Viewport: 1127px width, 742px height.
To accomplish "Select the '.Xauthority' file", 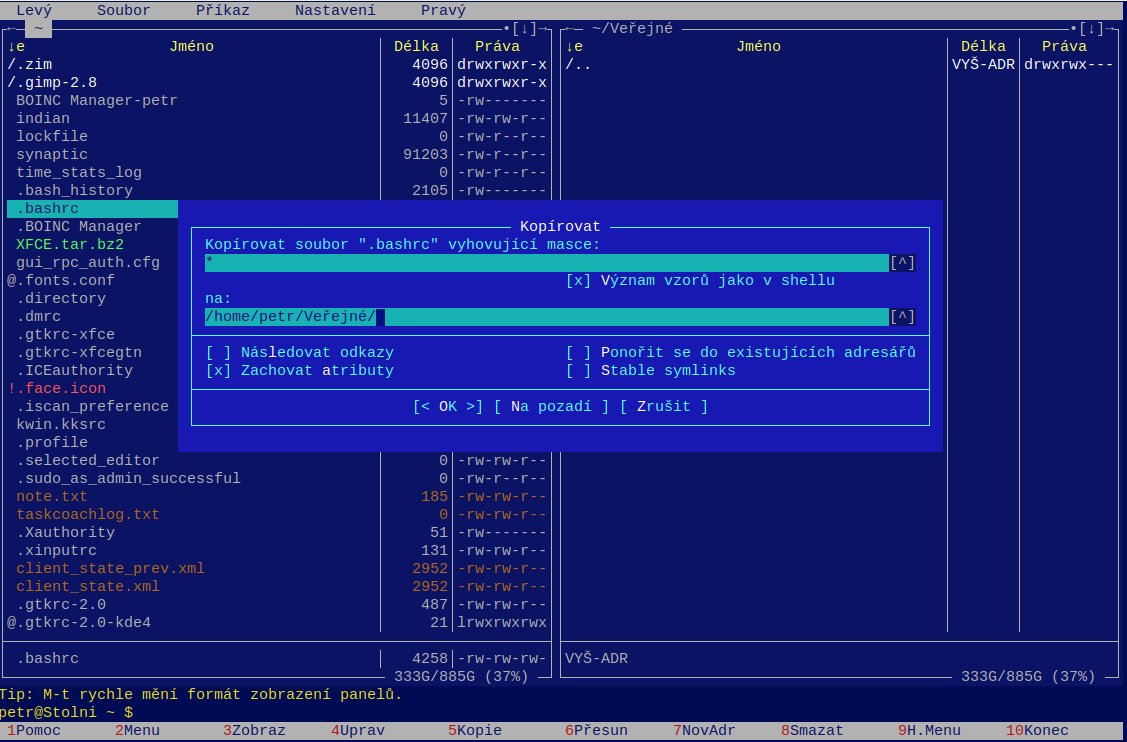I will click(277, 532).
